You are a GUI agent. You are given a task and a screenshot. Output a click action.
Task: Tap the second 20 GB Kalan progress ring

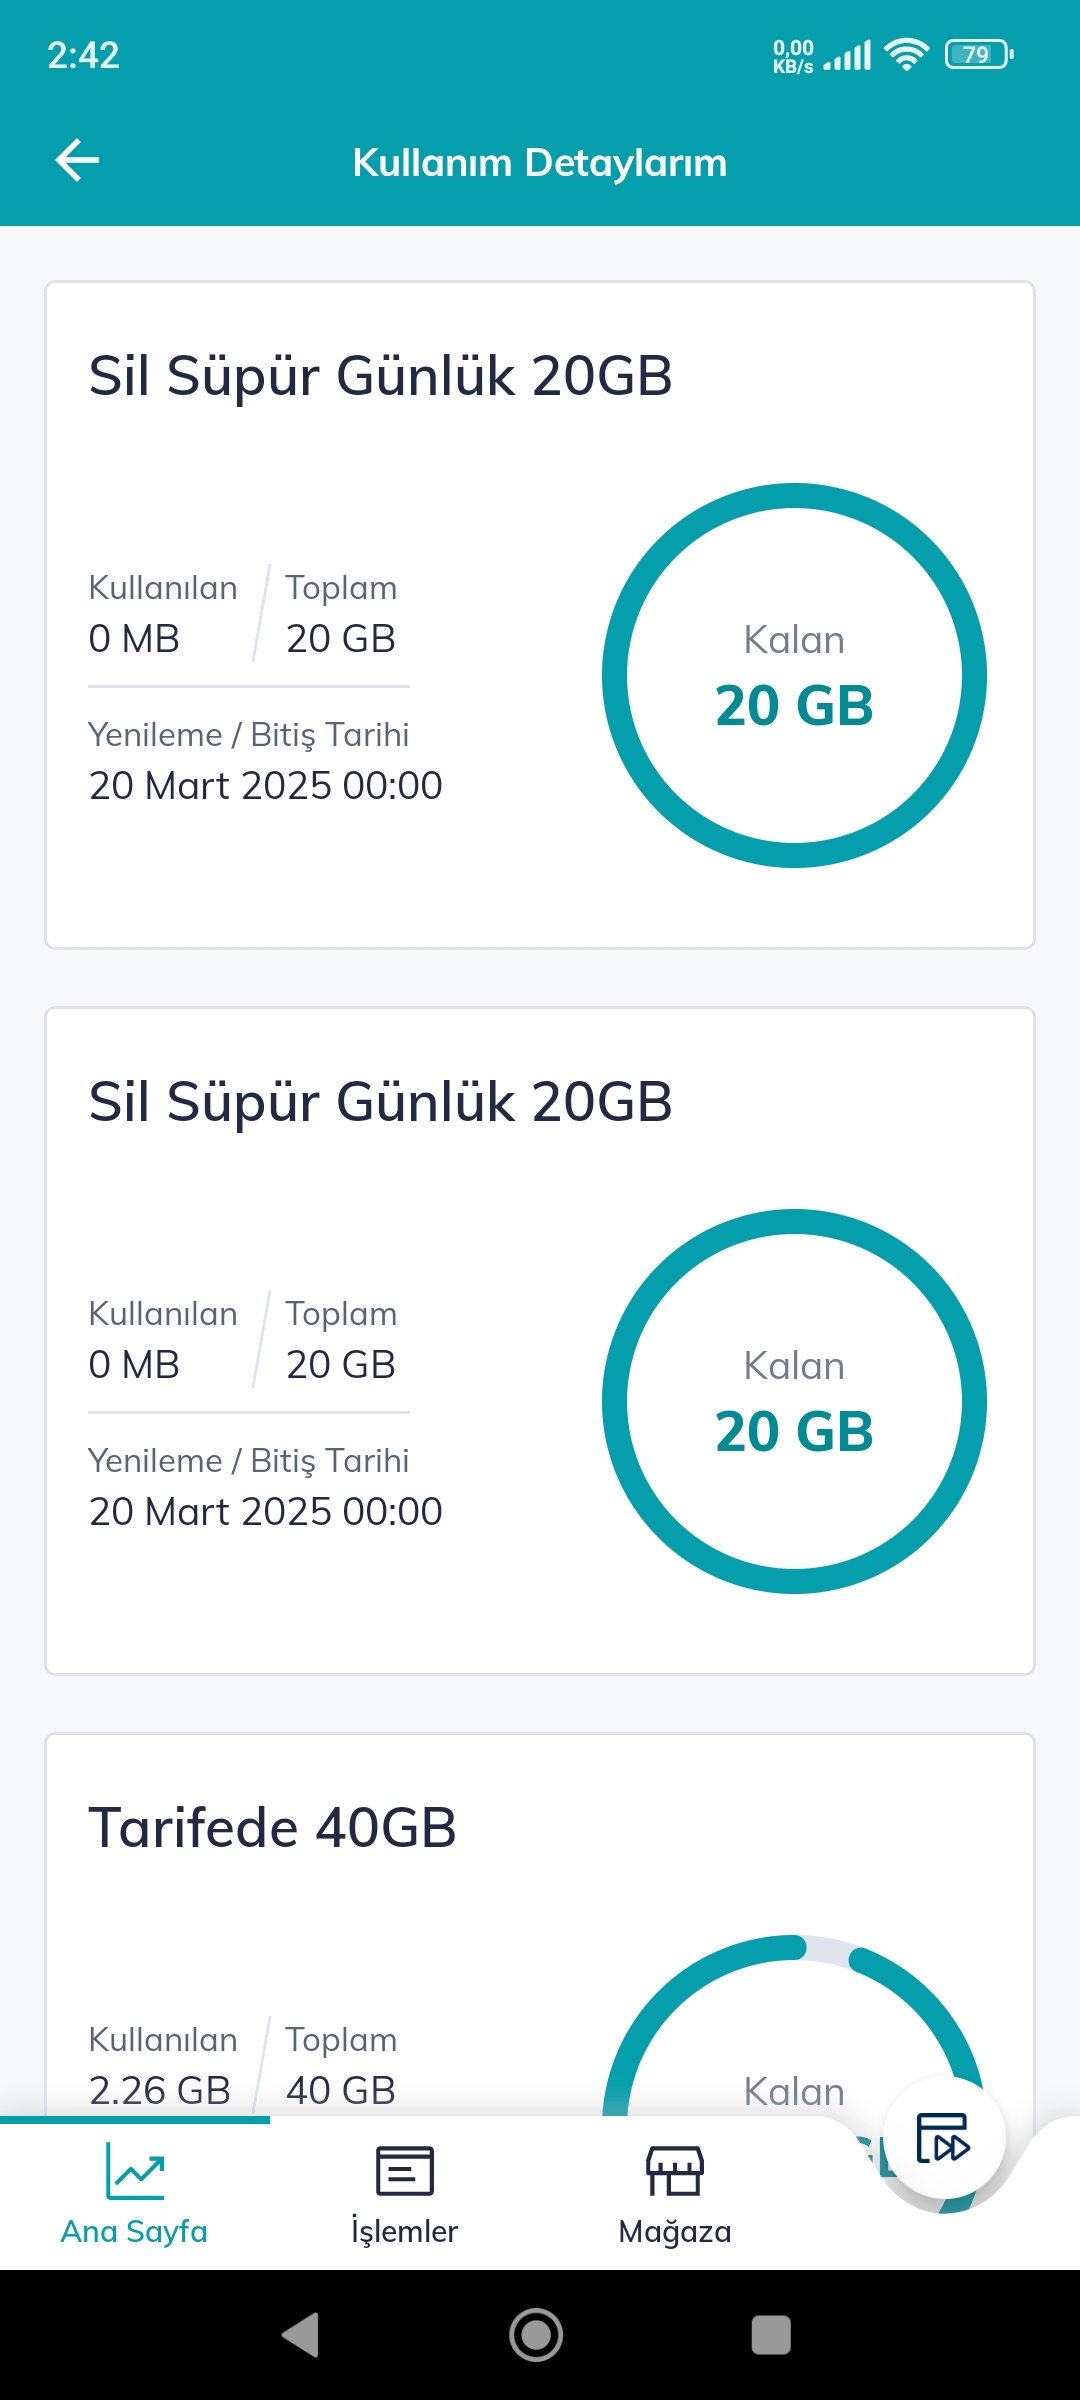[x=794, y=1401]
